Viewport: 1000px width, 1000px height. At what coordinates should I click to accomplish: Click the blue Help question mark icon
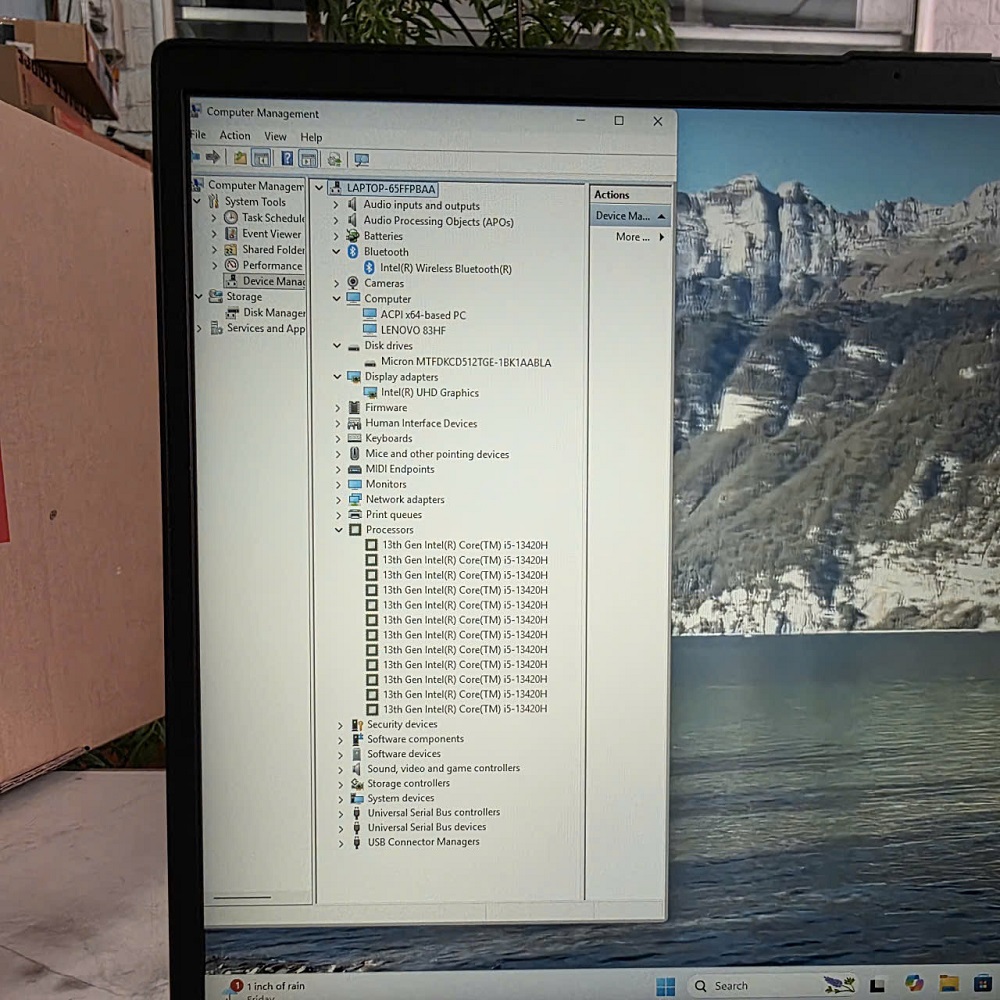[x=287, y=158]
